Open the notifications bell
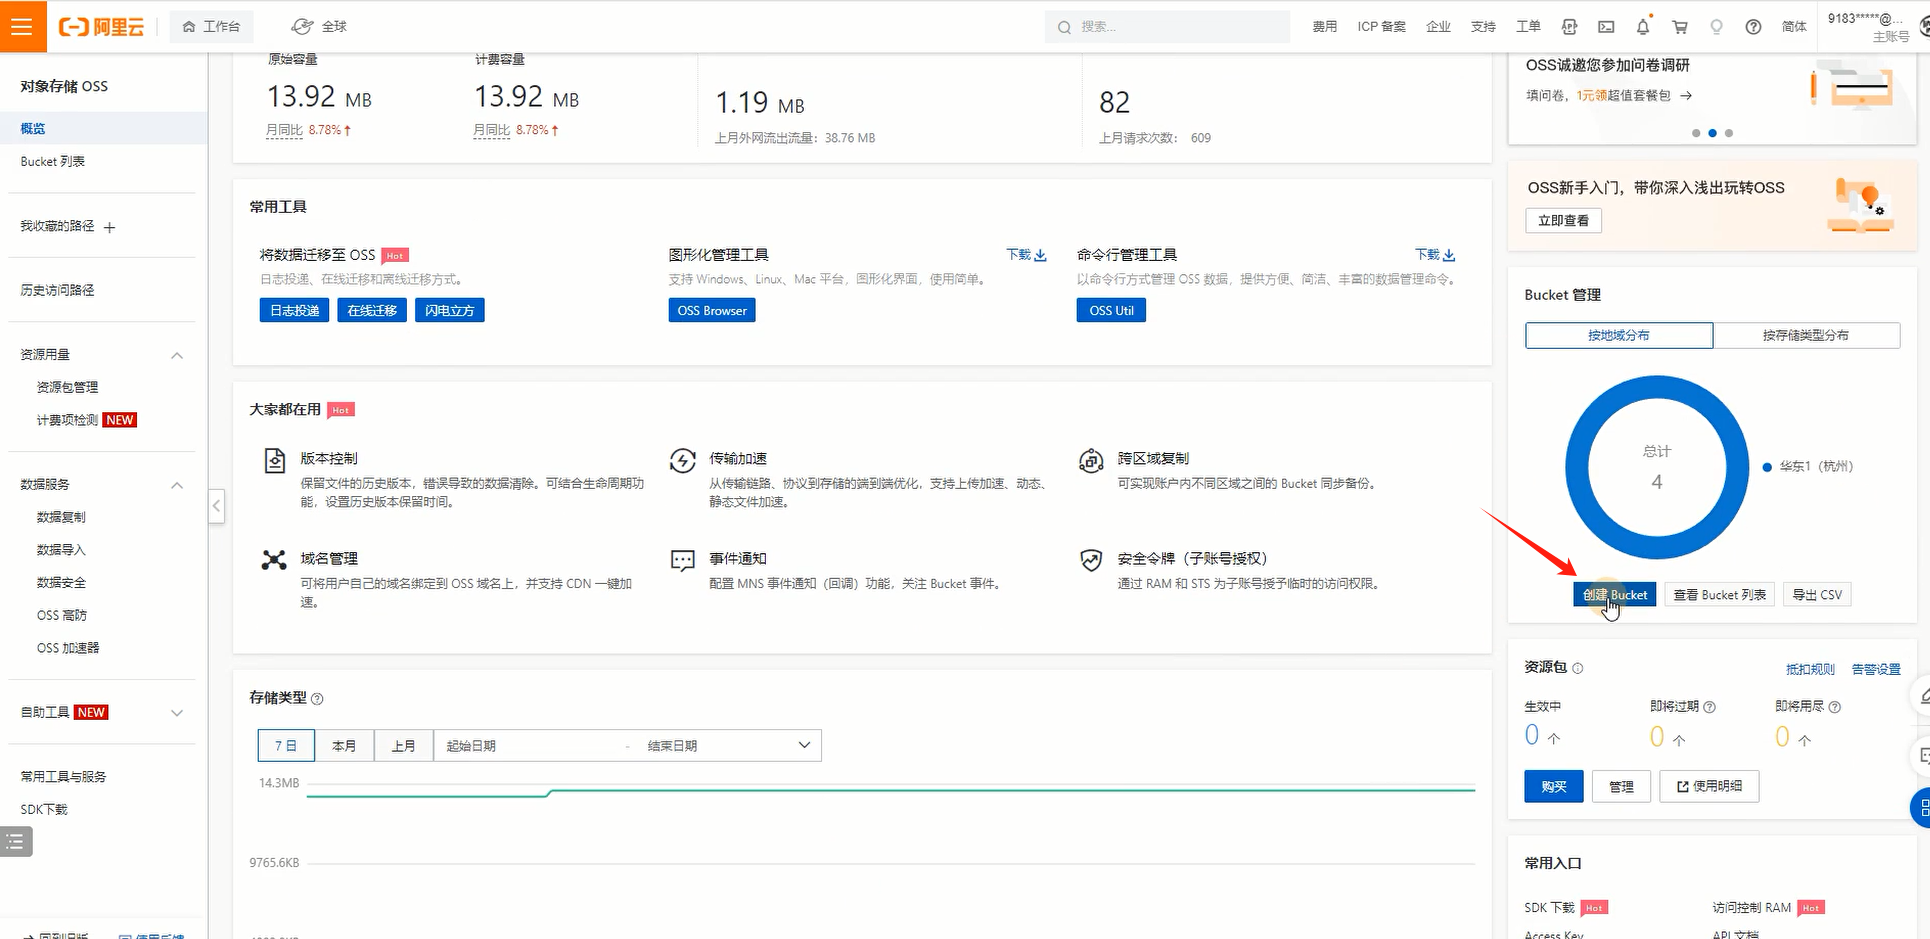 (x=1643, y=27)
